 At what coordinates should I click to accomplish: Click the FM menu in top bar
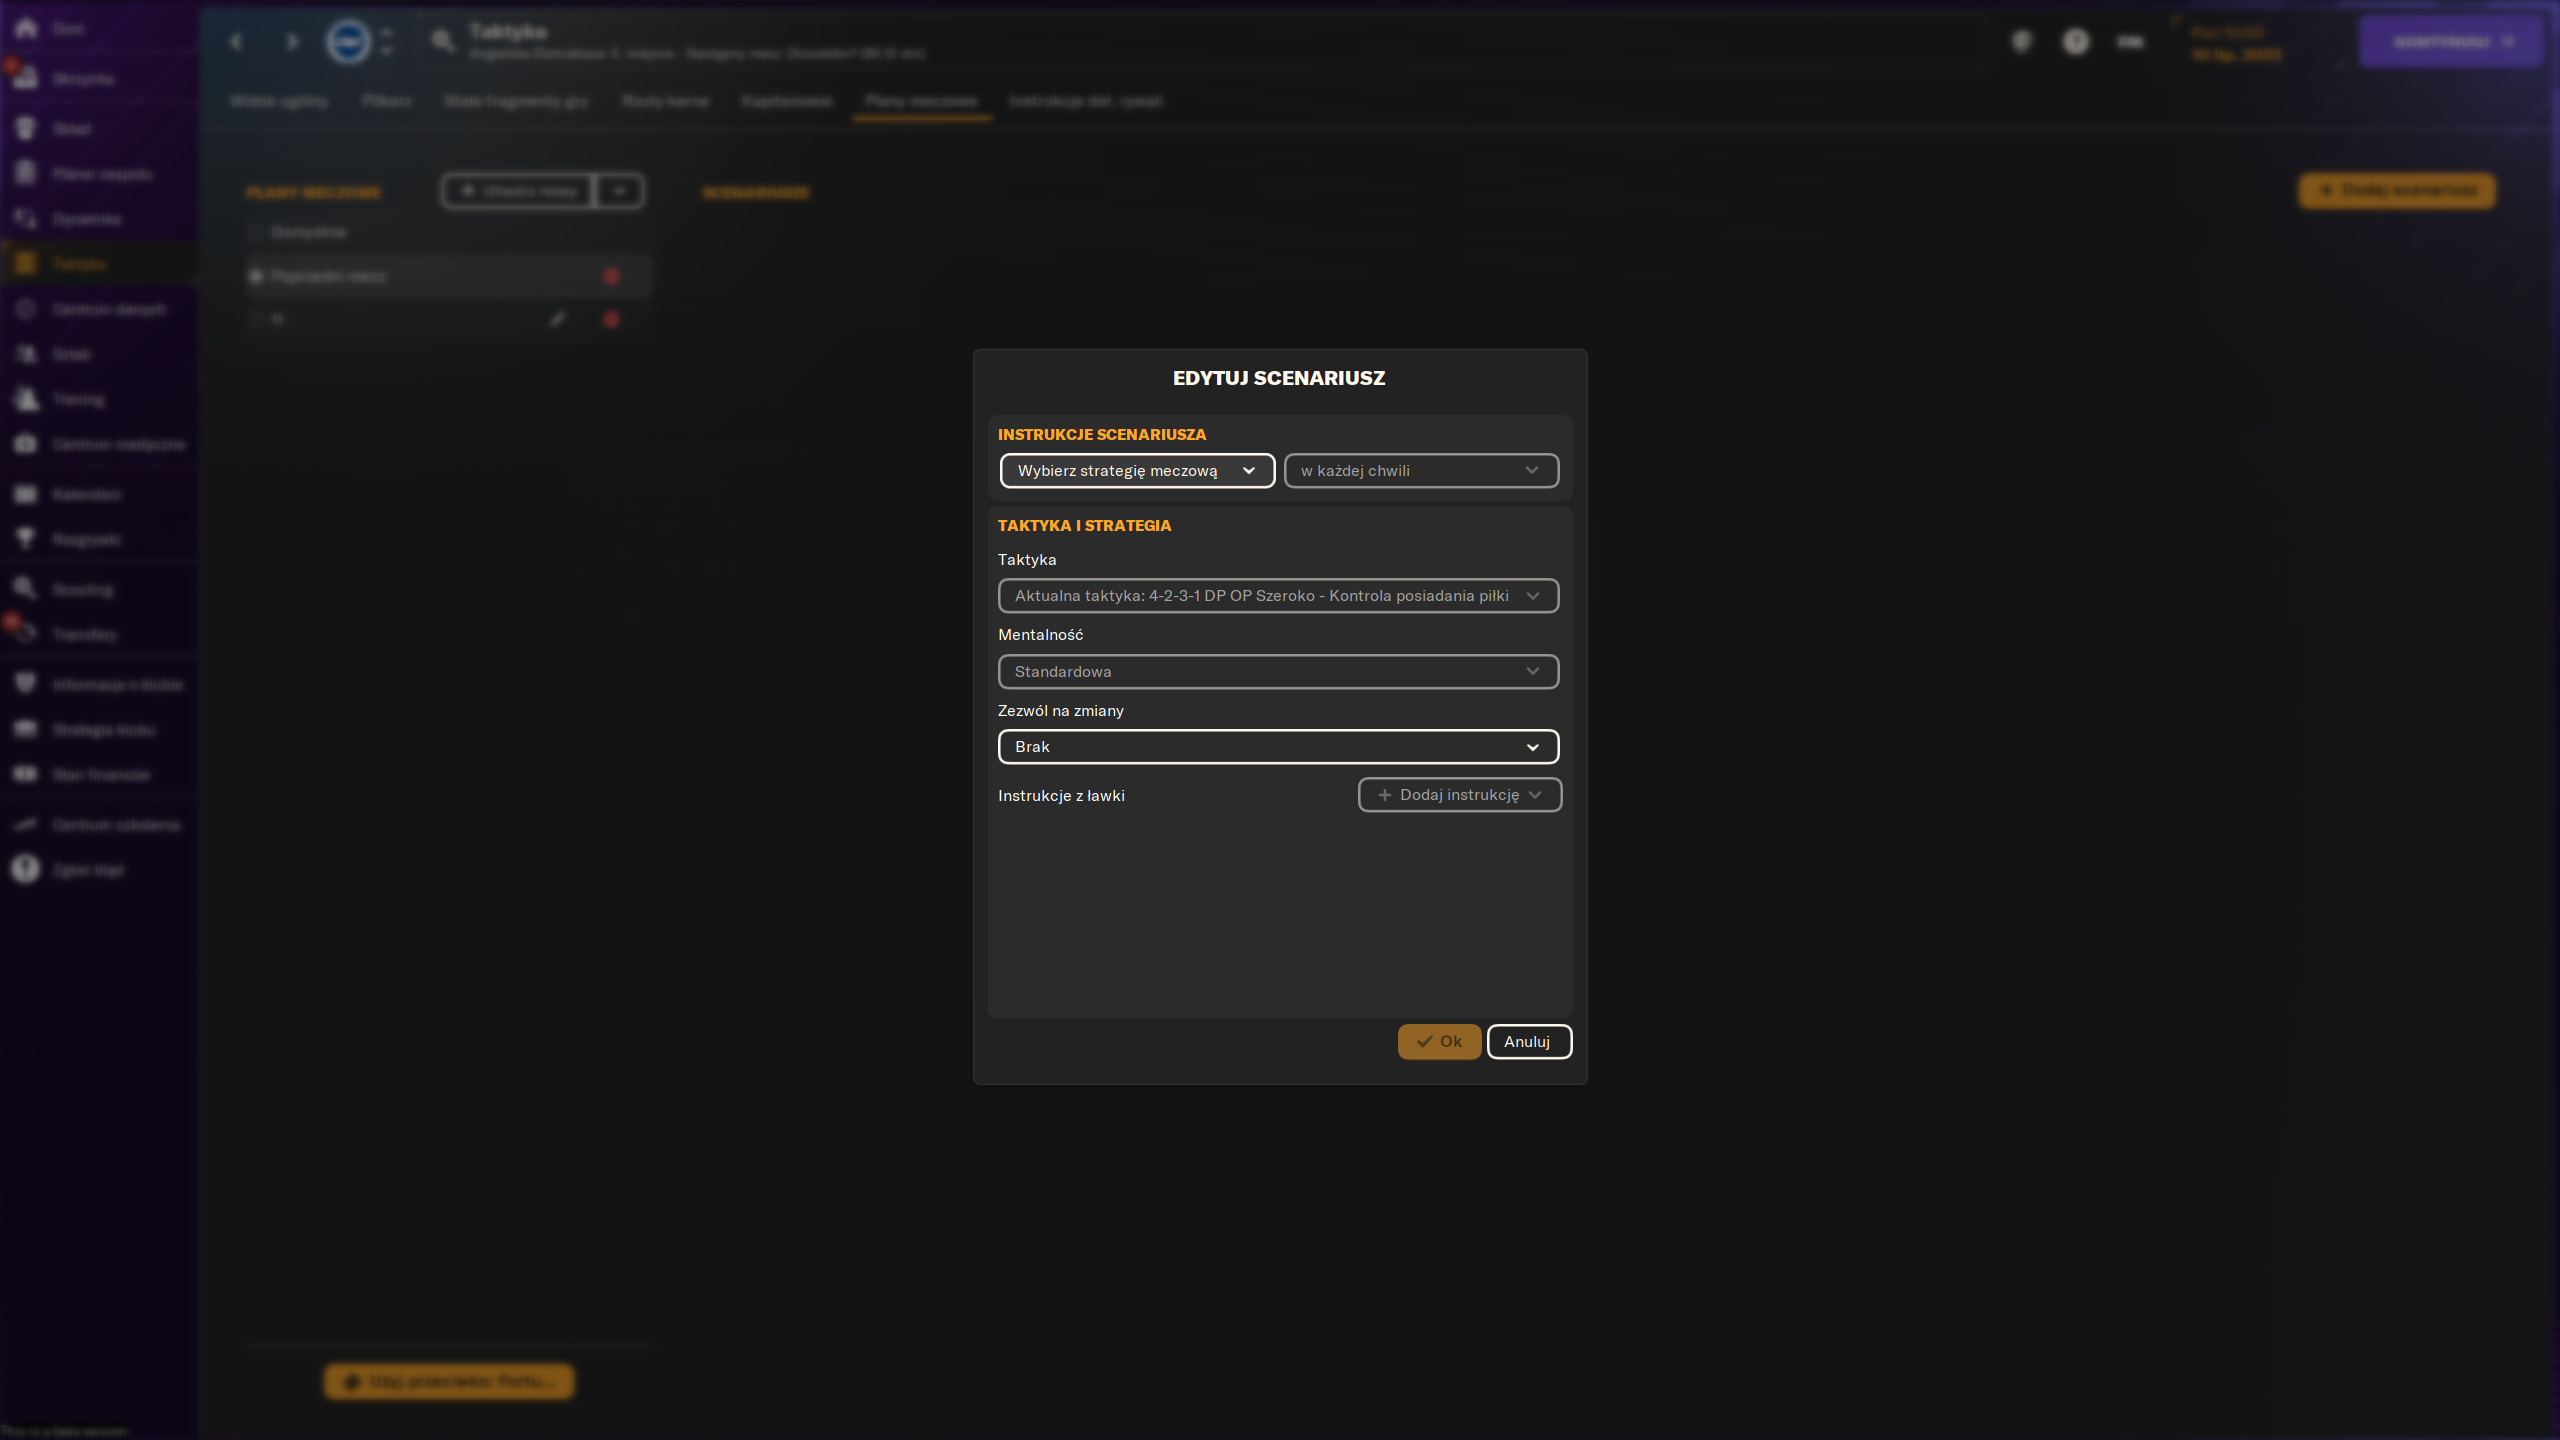click(x=2131, y=41)
